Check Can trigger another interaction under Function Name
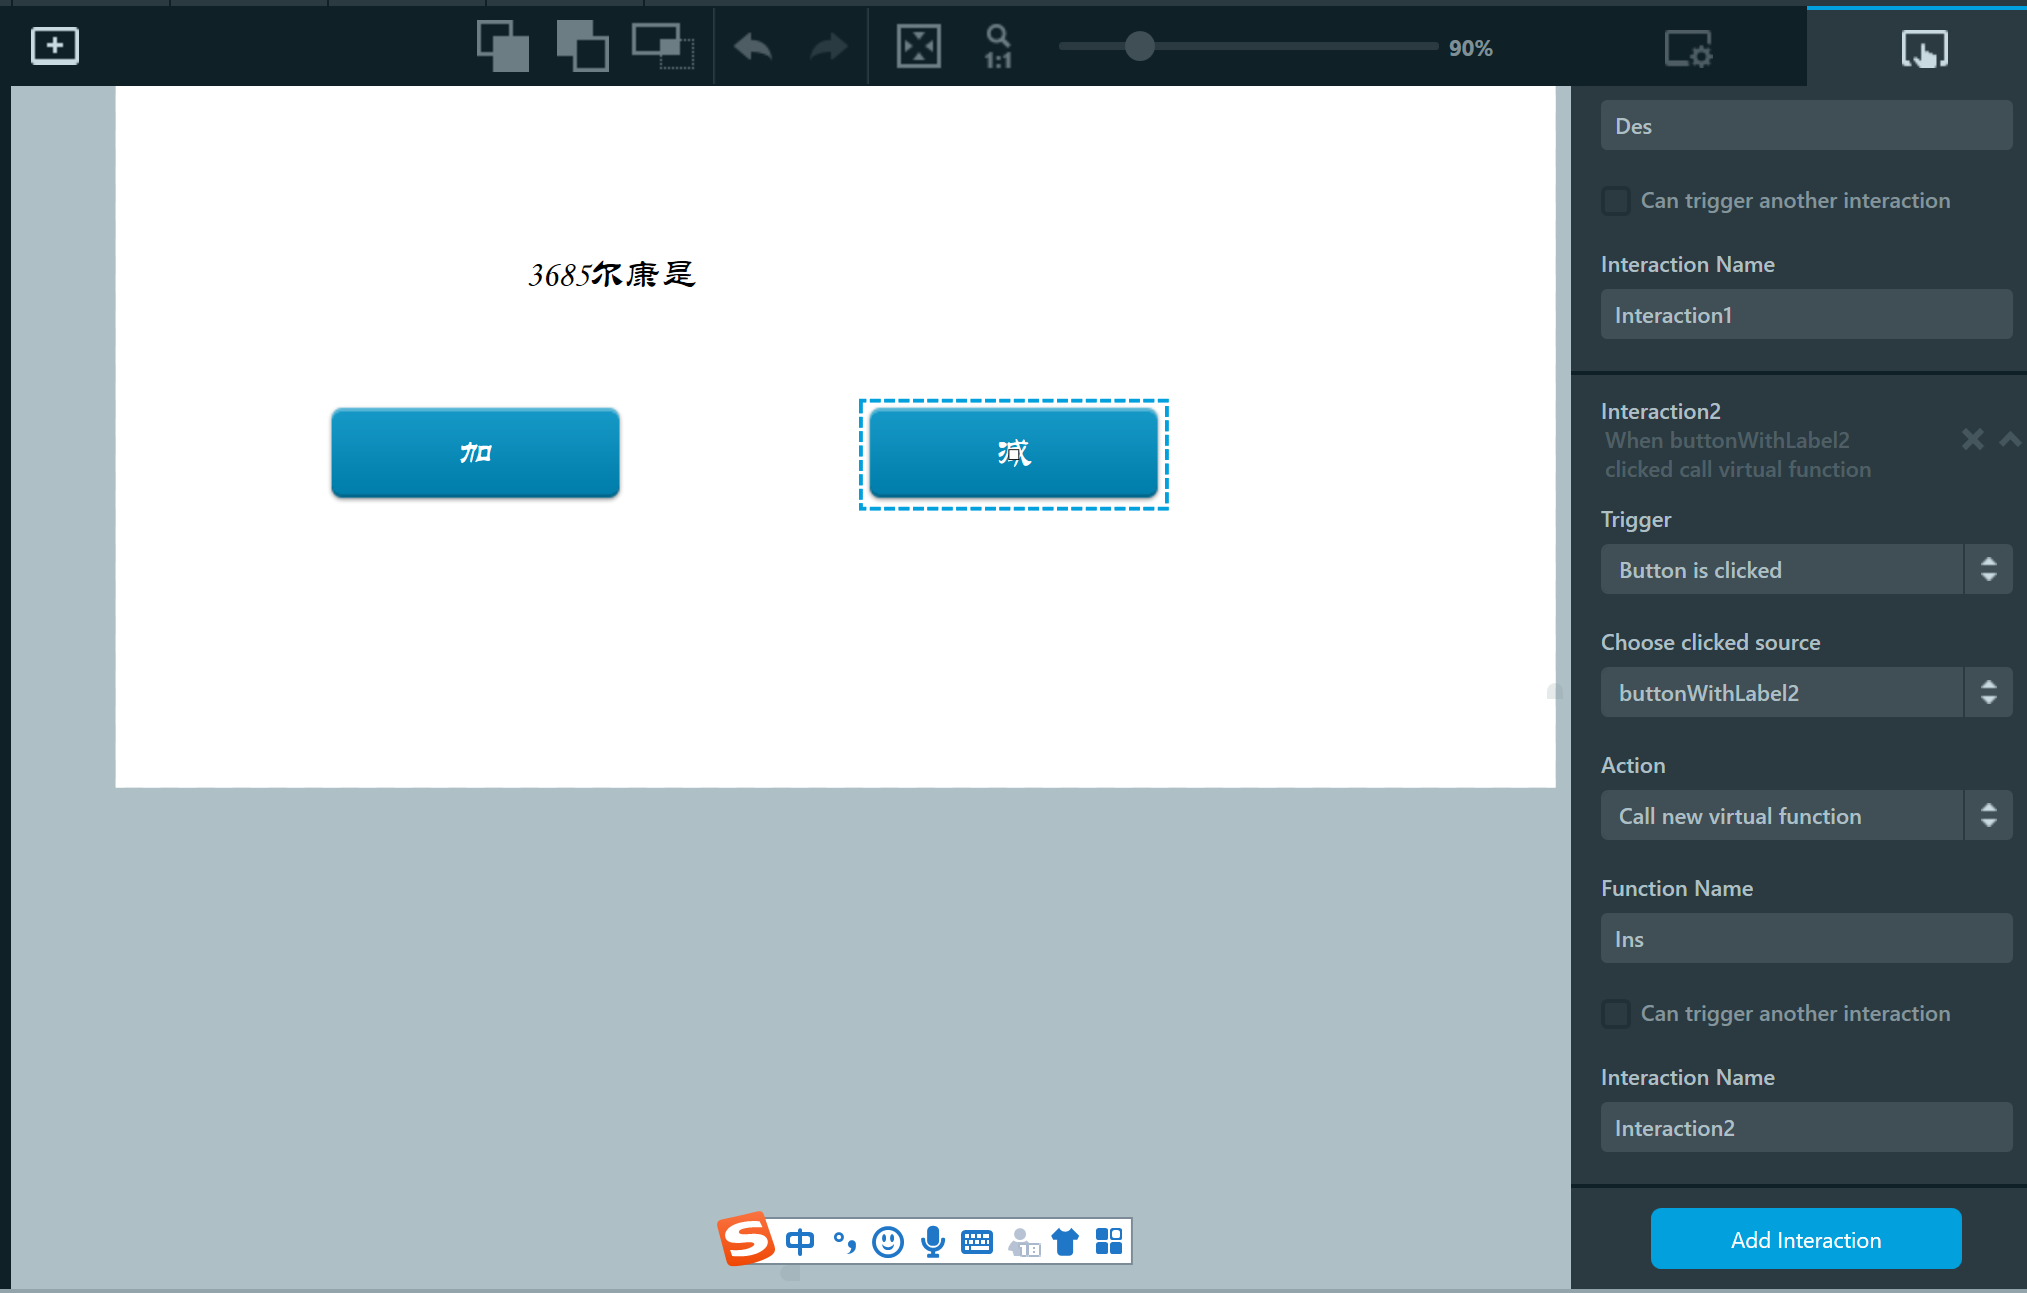This screenshot has height=1293, width=2027. pos(1615,1013)
